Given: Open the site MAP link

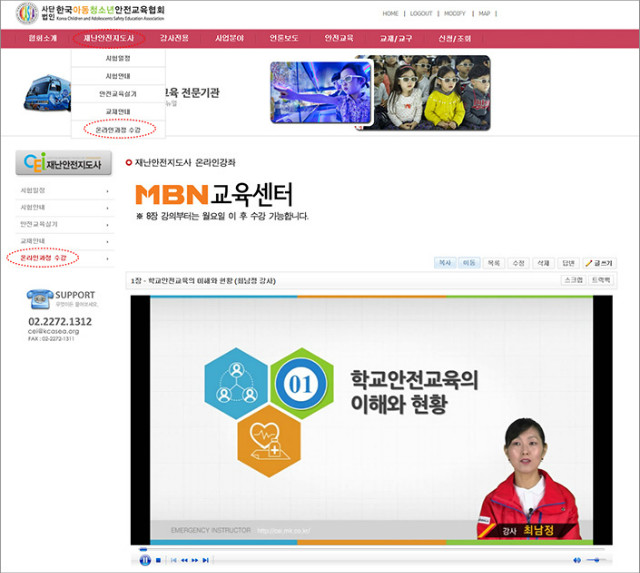Looking at the screenshot, I should tap(484, 13).
